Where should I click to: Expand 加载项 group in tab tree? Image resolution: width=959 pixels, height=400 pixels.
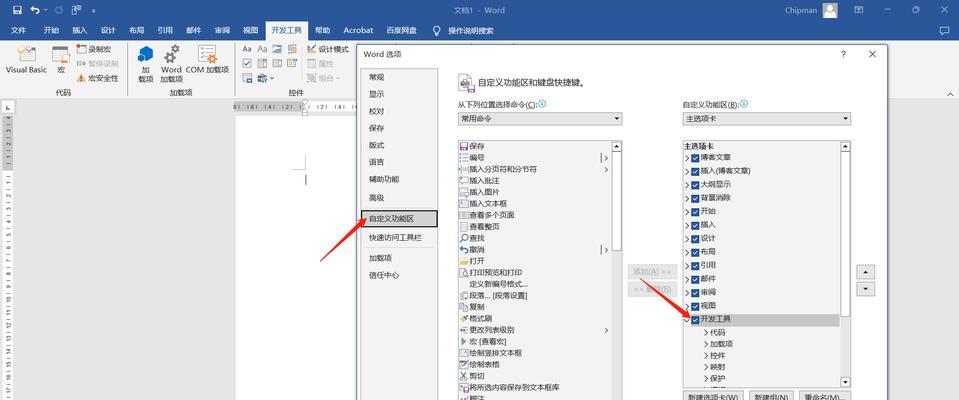(706, 344)
